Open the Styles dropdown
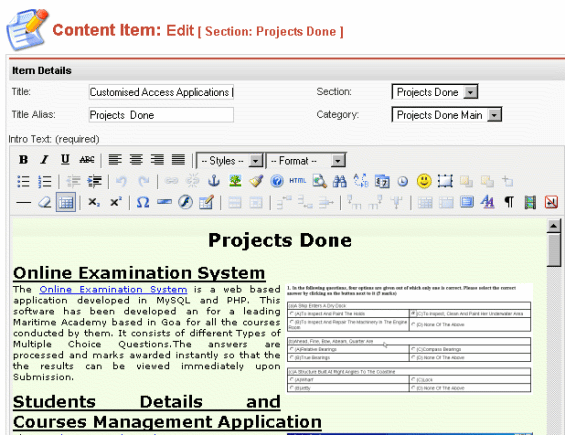The image size is (565, 435). 230,161
